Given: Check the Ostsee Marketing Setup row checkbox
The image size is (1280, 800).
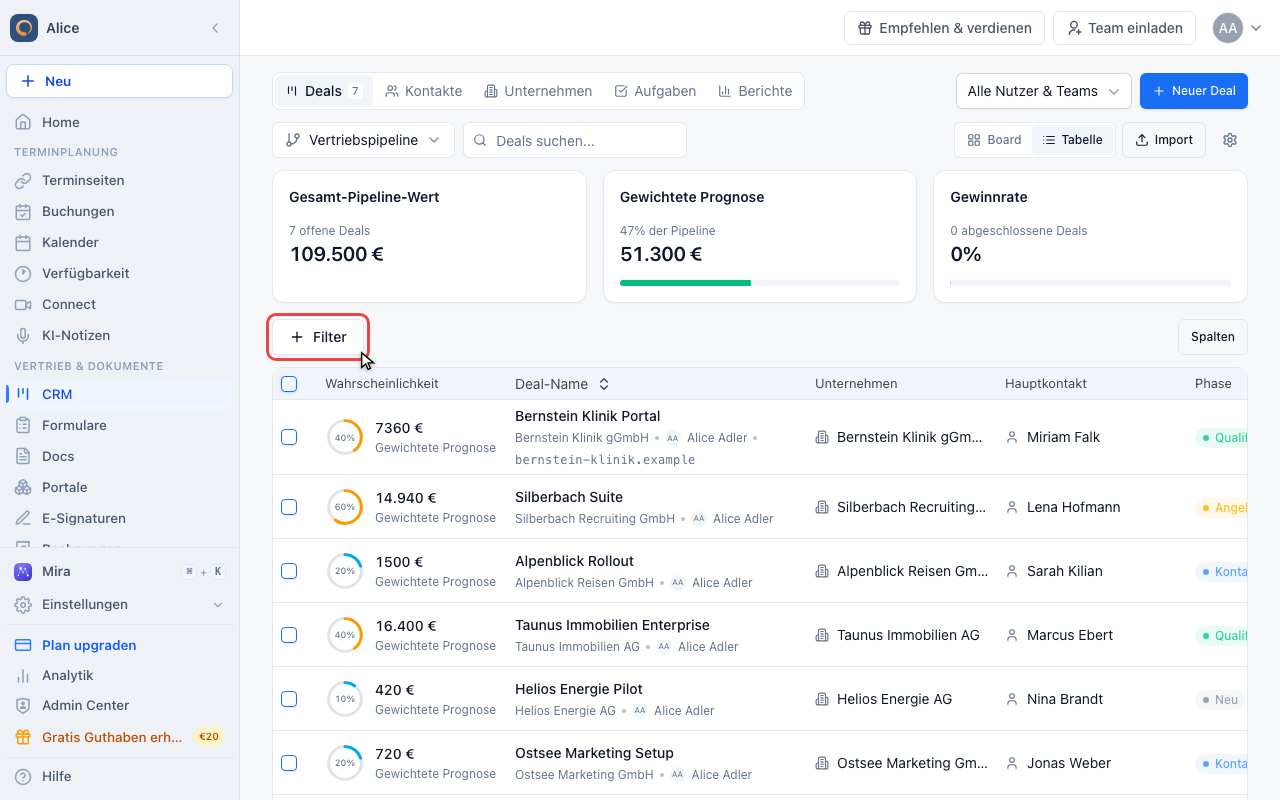Looking at the screenshot, I should 289,763.
